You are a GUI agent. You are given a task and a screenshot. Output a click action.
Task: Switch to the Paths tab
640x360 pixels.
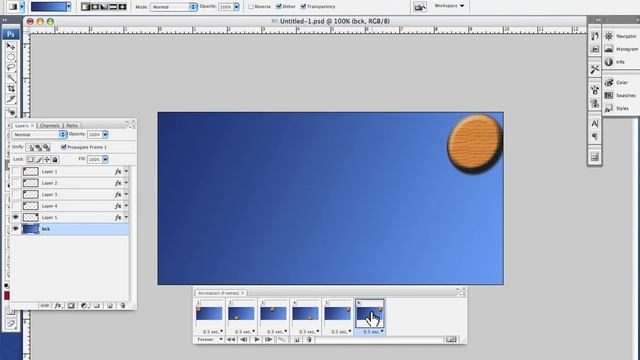(72, 126)
